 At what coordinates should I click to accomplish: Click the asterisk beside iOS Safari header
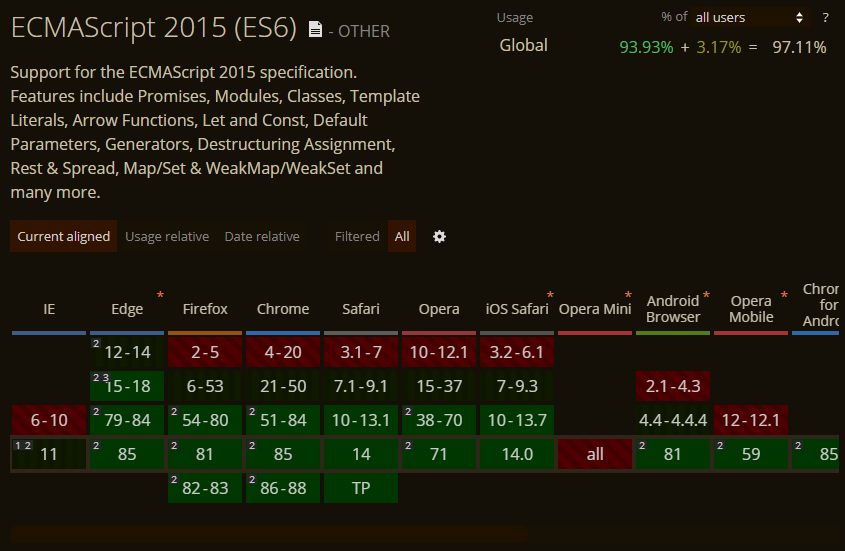[550, 295]
